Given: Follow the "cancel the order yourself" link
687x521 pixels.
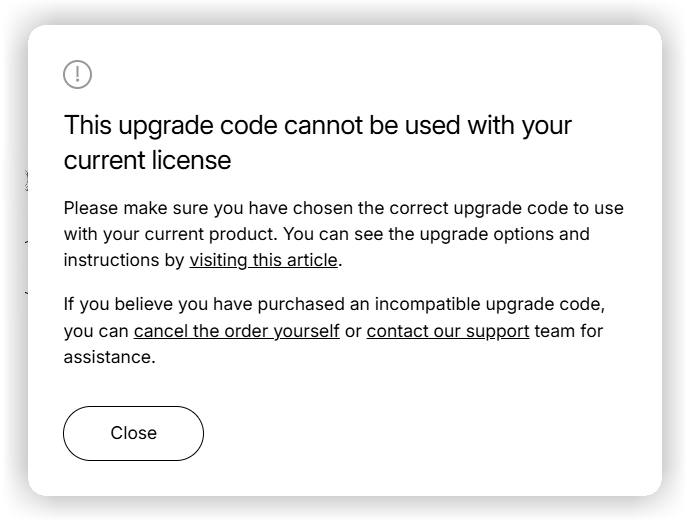Looking at the screenshot, I should click(x=236, y=331).
